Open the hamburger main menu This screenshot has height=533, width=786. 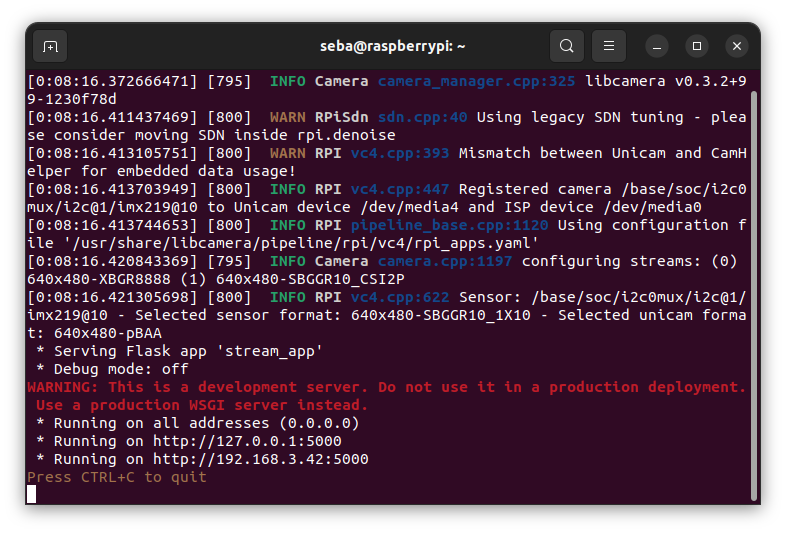click(609, 46)
